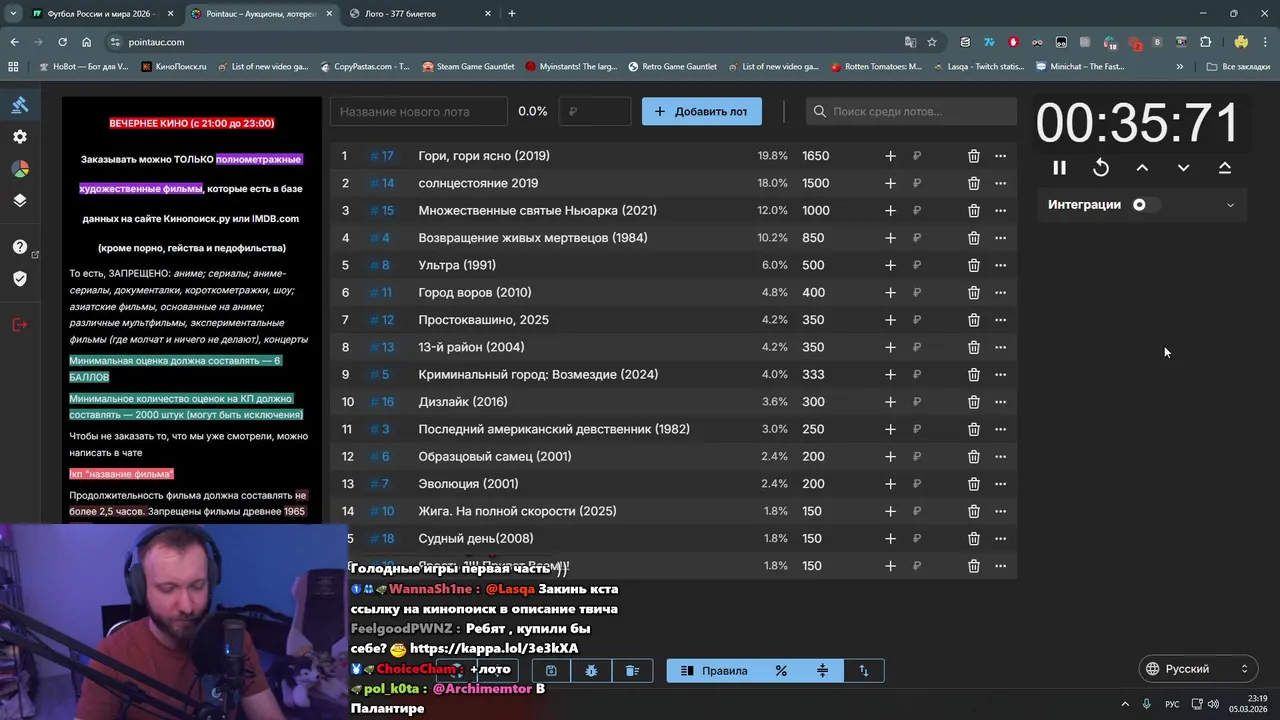Click the red logout icon in sidebar
Screen dimensions: 1280x720
point(20,324)
